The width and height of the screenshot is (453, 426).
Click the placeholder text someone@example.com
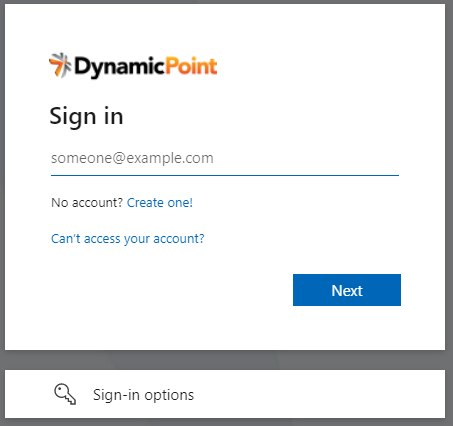point(132,158)
